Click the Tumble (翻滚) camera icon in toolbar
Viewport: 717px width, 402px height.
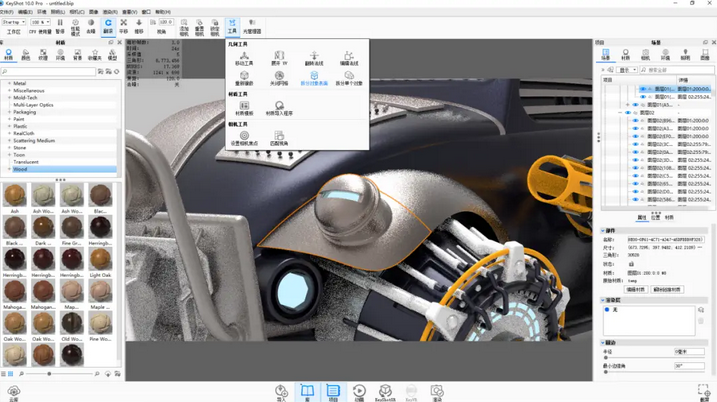(108, 25)
